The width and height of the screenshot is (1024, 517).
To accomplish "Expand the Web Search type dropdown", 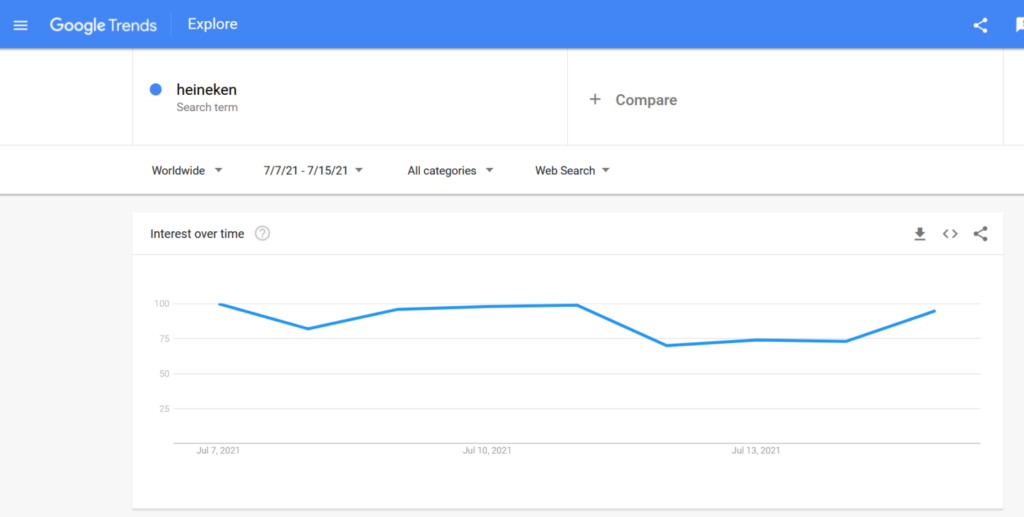I will (572, 170).
